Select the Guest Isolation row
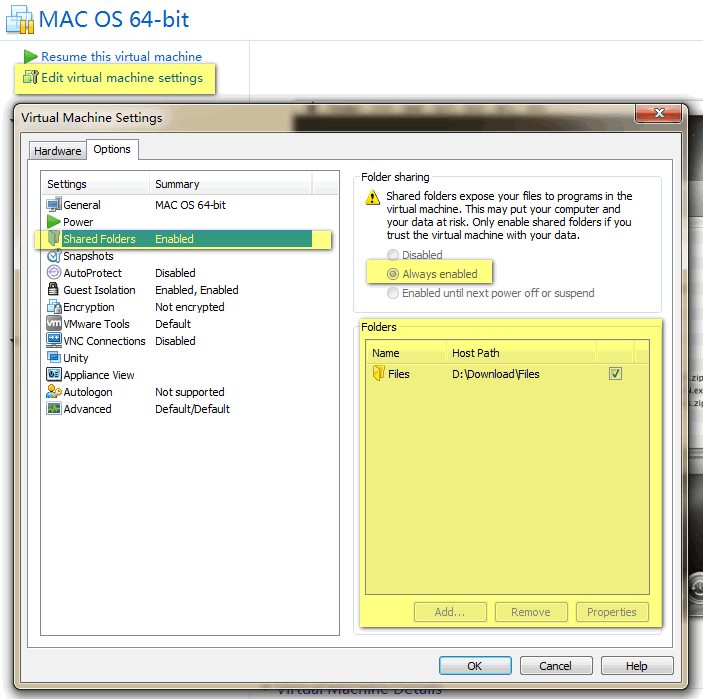This screenshot has width=703, height=699. [179, 290]
